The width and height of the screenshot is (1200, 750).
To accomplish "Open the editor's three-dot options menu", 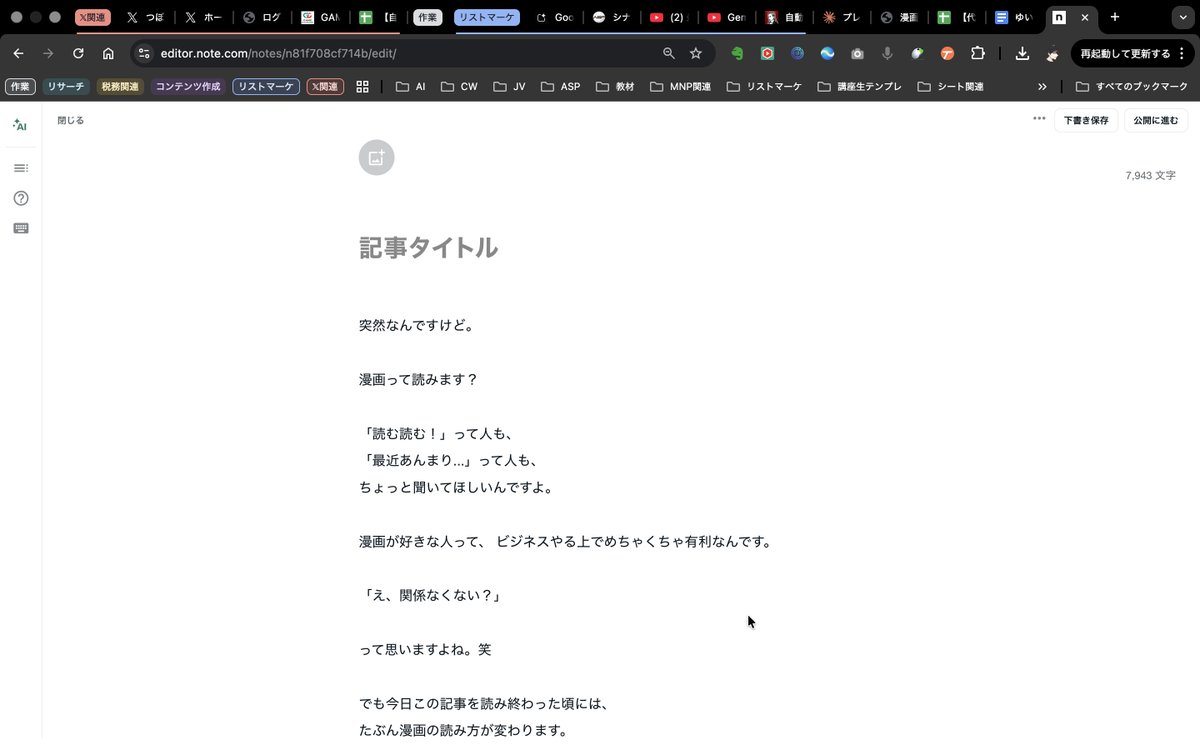I will click(1039, 119).
